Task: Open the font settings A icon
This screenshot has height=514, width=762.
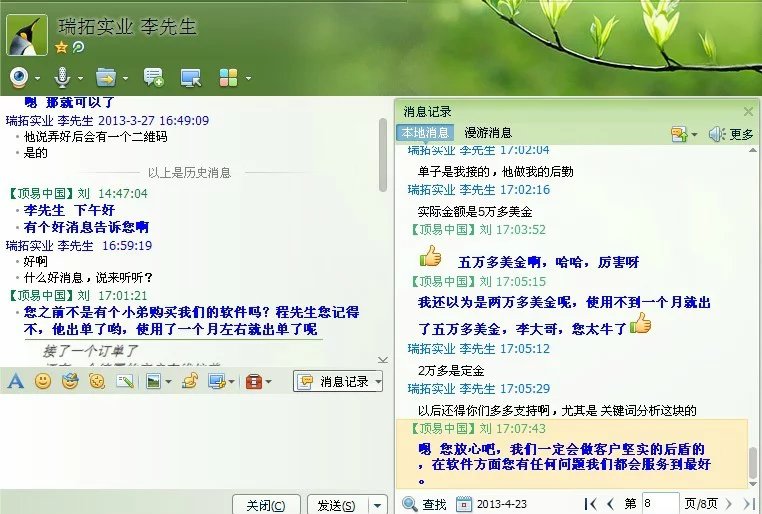Action: coord(16,381)
